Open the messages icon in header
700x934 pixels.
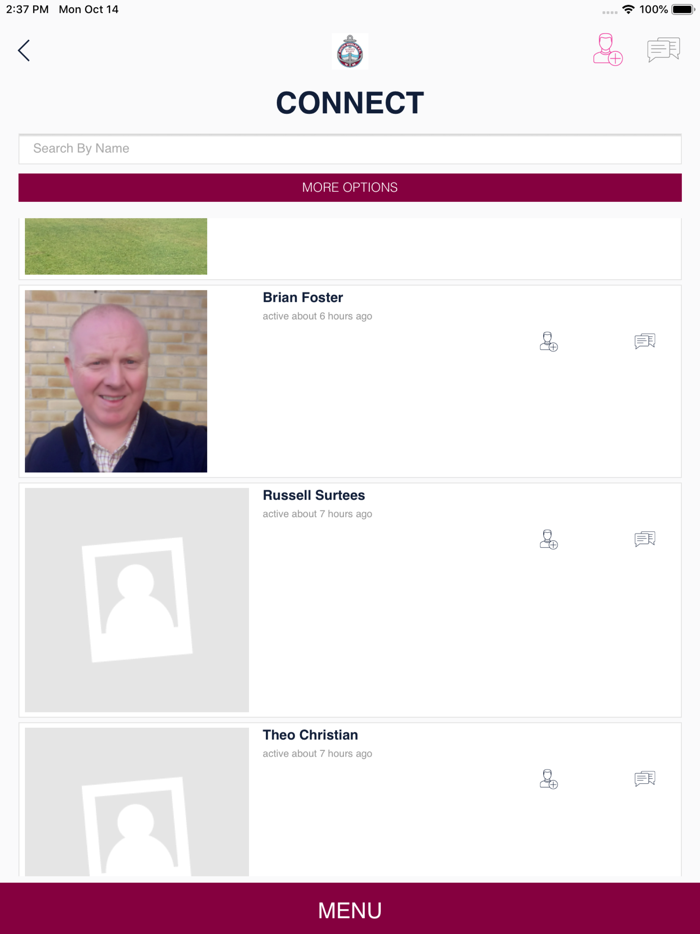click(664, 50)
